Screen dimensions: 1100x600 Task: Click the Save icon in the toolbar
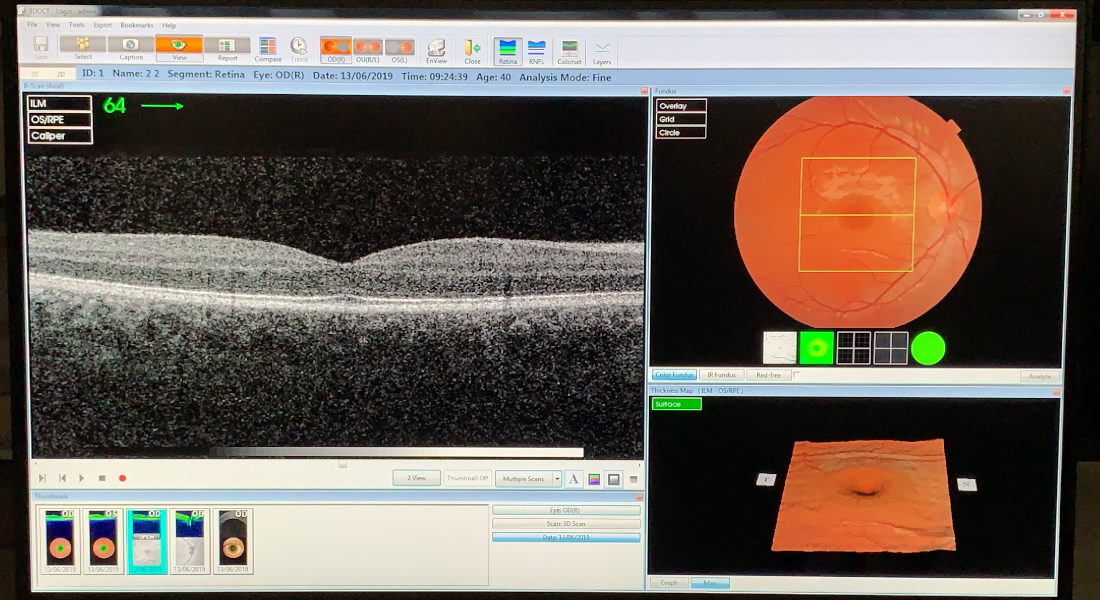pyautogui.click(x=41, y=46)
